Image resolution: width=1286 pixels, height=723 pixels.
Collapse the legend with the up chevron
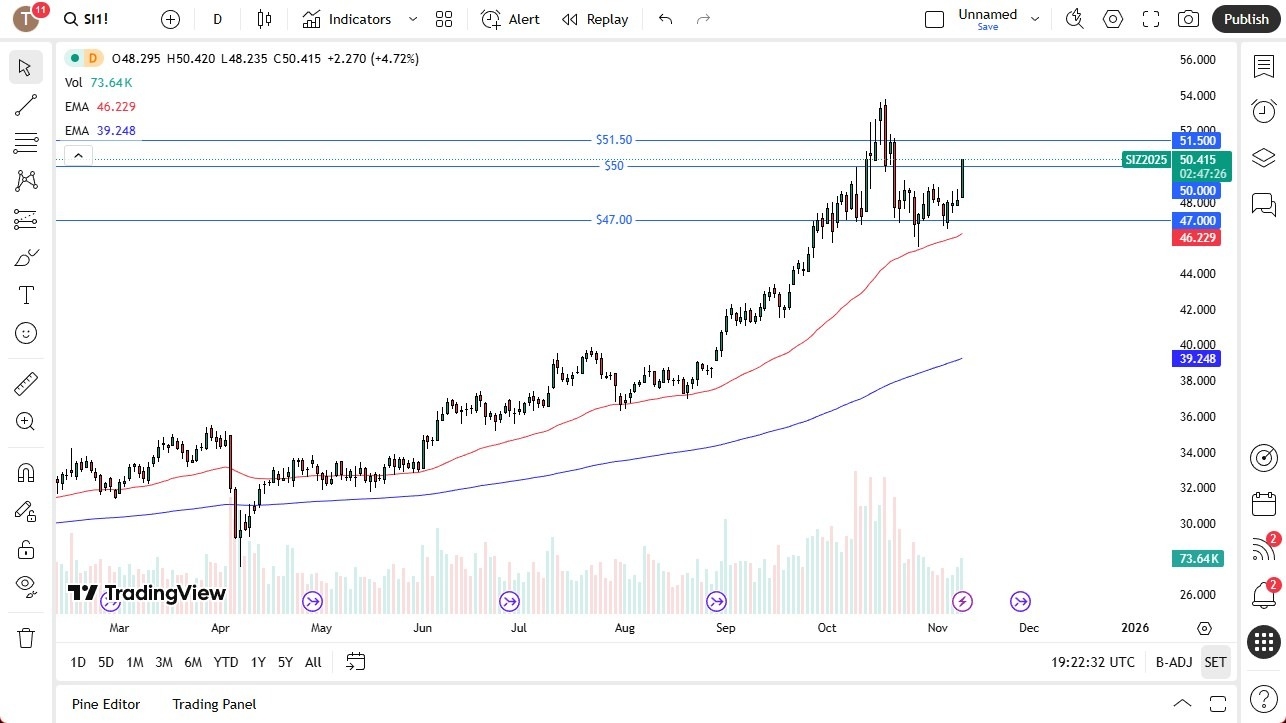coord(78,155)
